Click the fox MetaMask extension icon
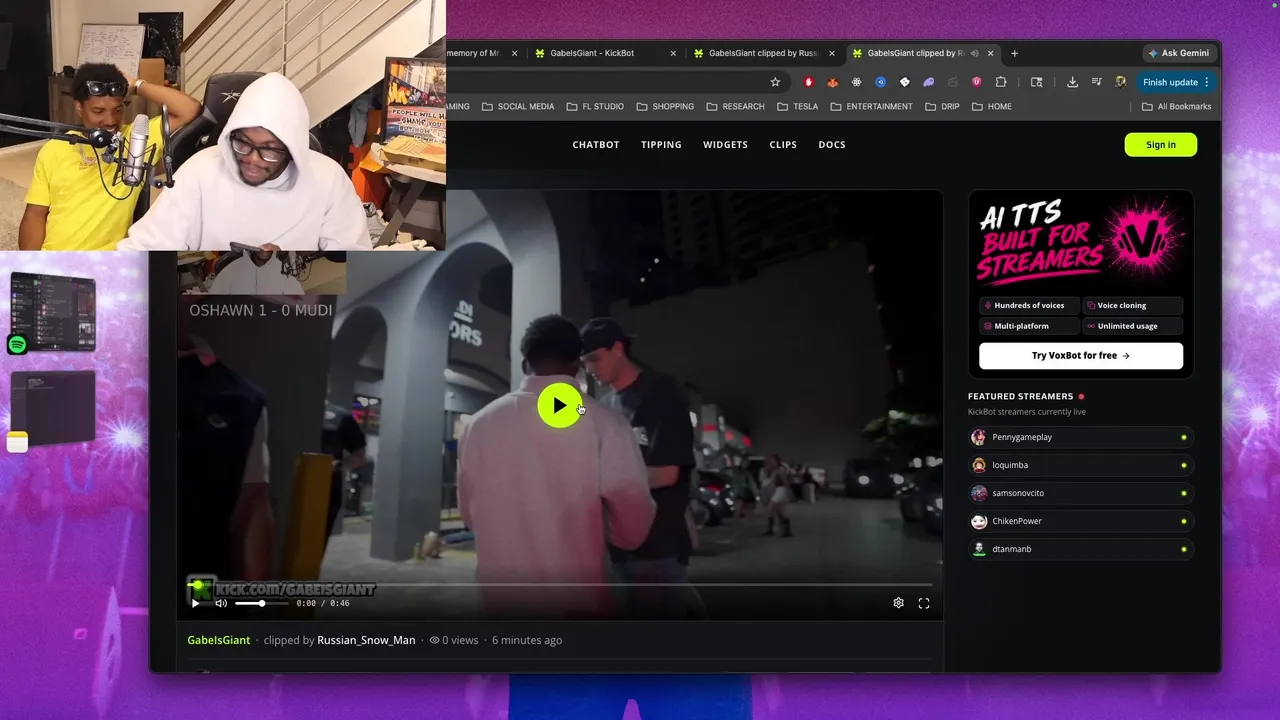This screenshot has height=720, width=1280. tap(832, 82)
